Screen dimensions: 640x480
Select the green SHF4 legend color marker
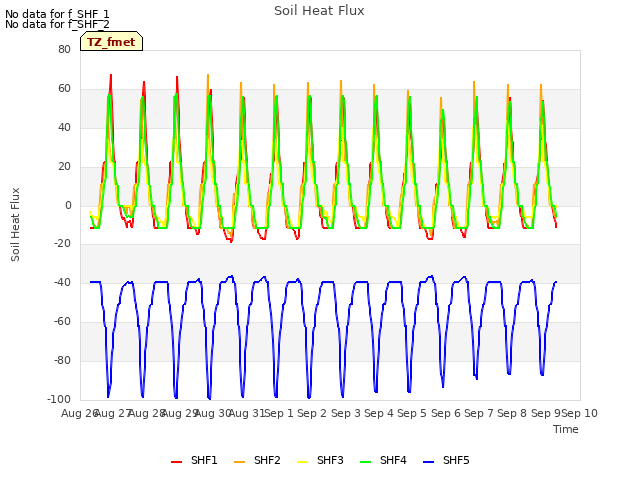tap(365, 462)
